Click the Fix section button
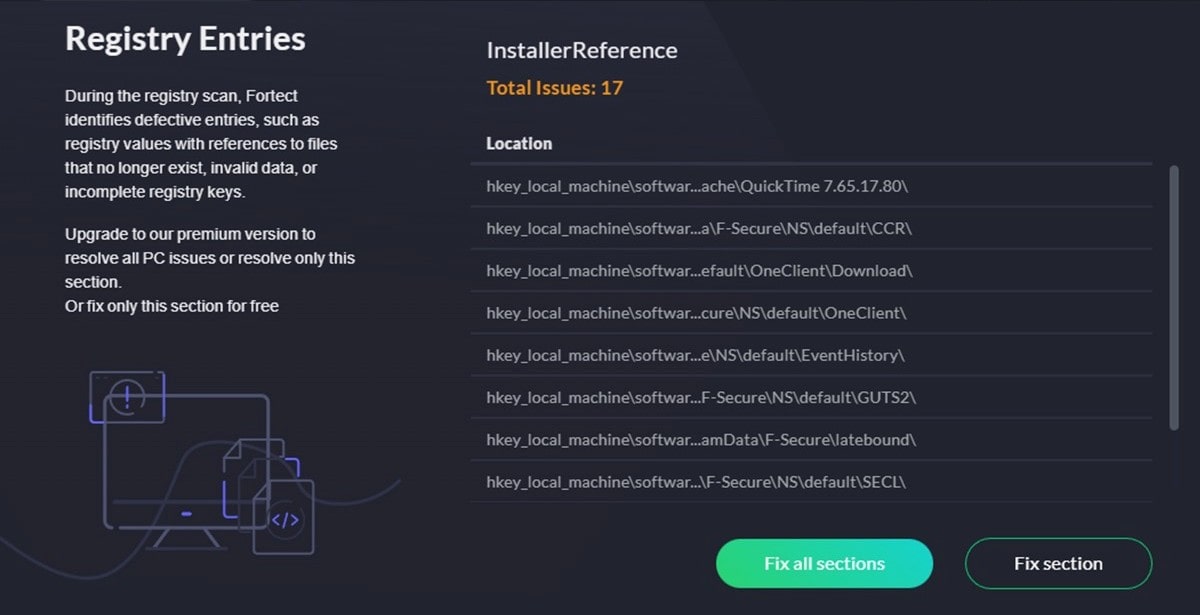 click(x=1058, y=563)
